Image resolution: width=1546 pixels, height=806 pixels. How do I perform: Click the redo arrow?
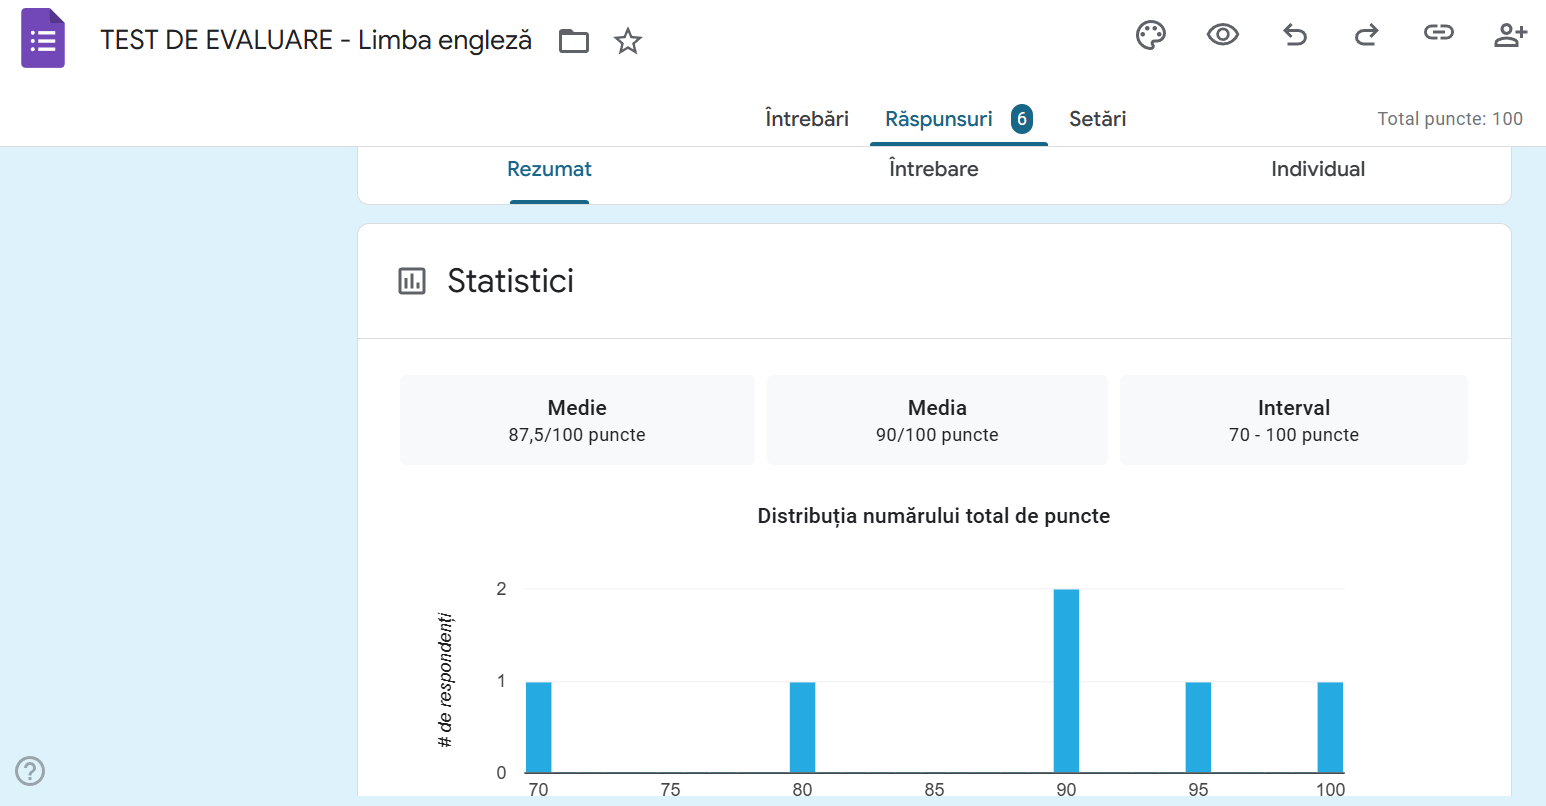pyautogui.click(x=1366, y=36)
